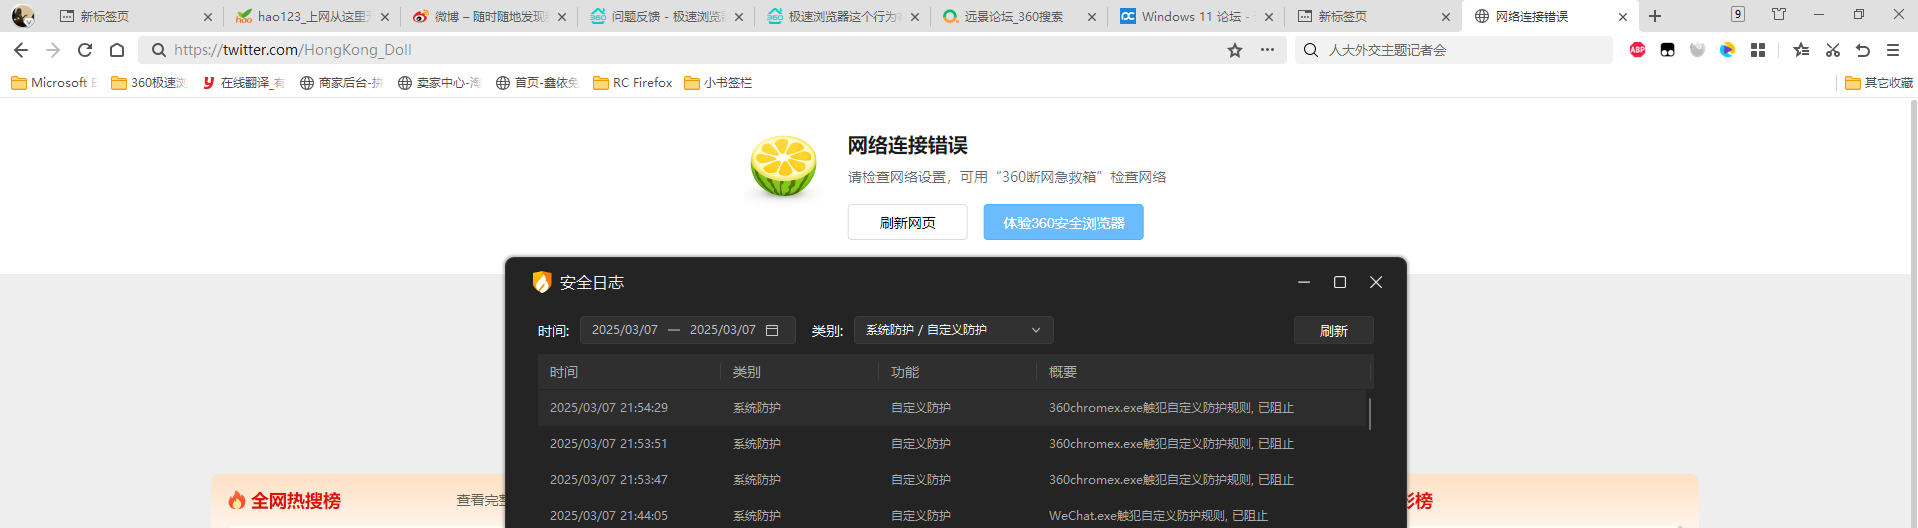Open the apps grid extension icon
Image resolution: width=1918 pixels, height=528 pixels.
pos(1758,50)
